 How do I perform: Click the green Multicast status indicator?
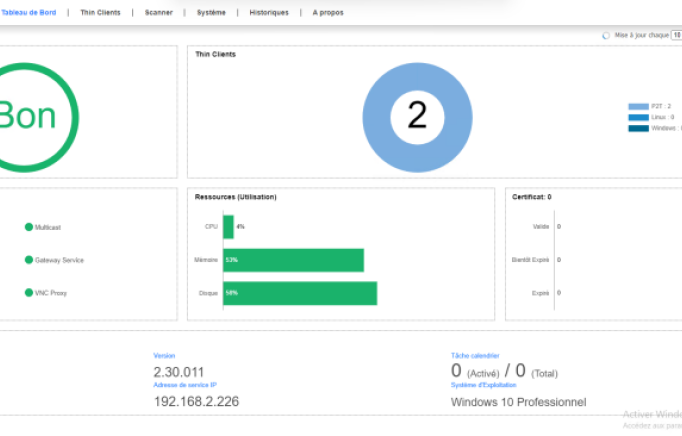(x=29, y=227)
